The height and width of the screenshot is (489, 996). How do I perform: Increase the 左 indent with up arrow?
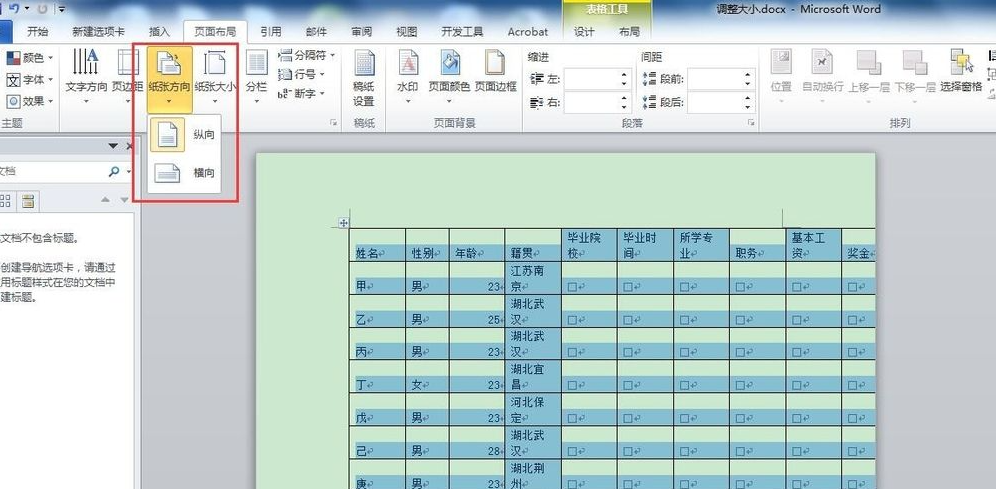click(x=624, y=75)
